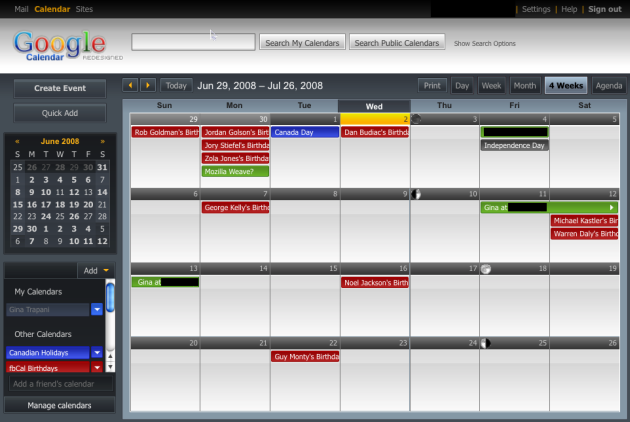Select date 26 in mini calendar's June rows
The height and width of the screenshot is (422, 630).
(74, 216)
